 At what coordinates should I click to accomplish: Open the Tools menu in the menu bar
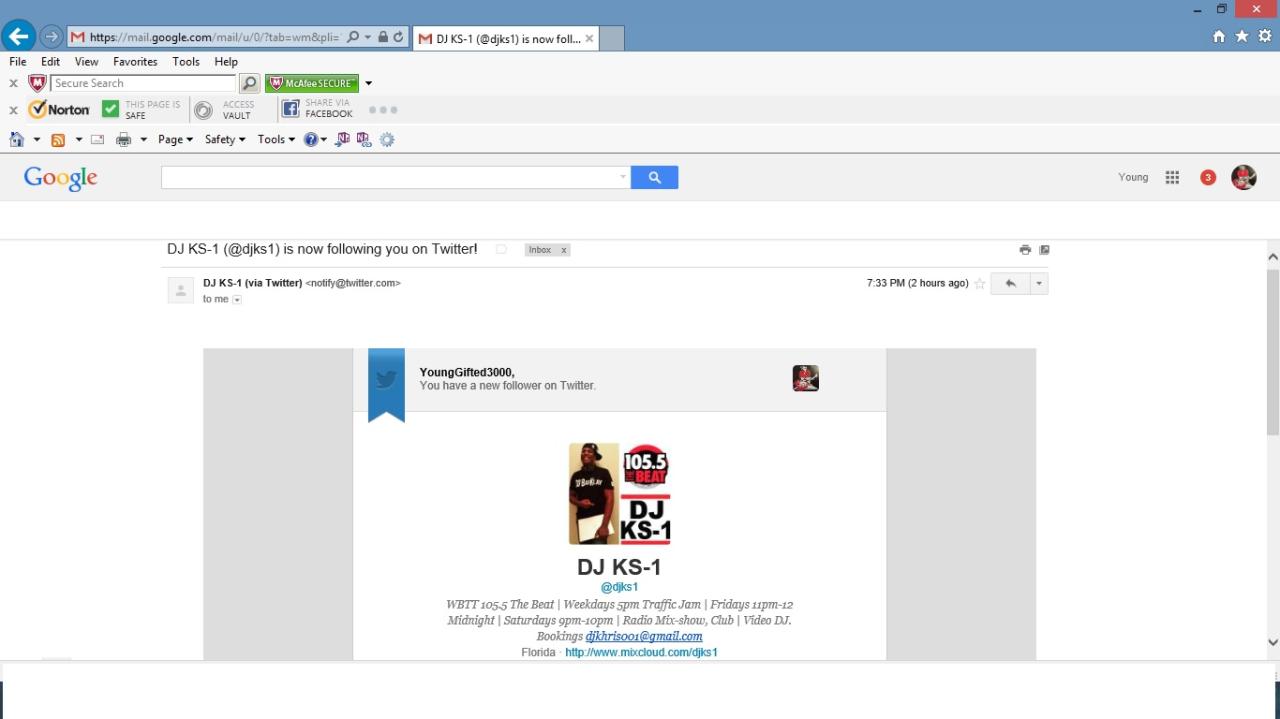point(186,62)
